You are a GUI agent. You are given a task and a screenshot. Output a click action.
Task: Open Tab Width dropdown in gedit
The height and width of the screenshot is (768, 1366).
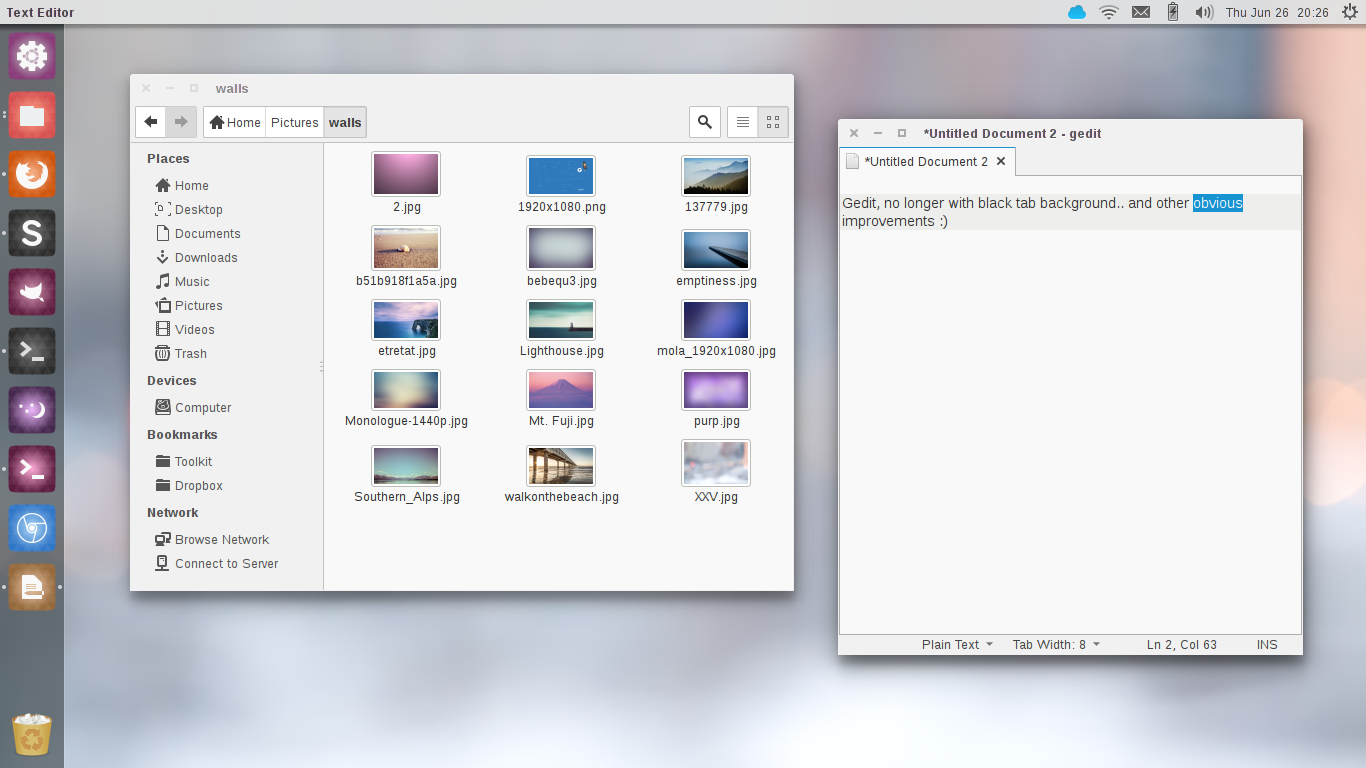coord(1056,644)
